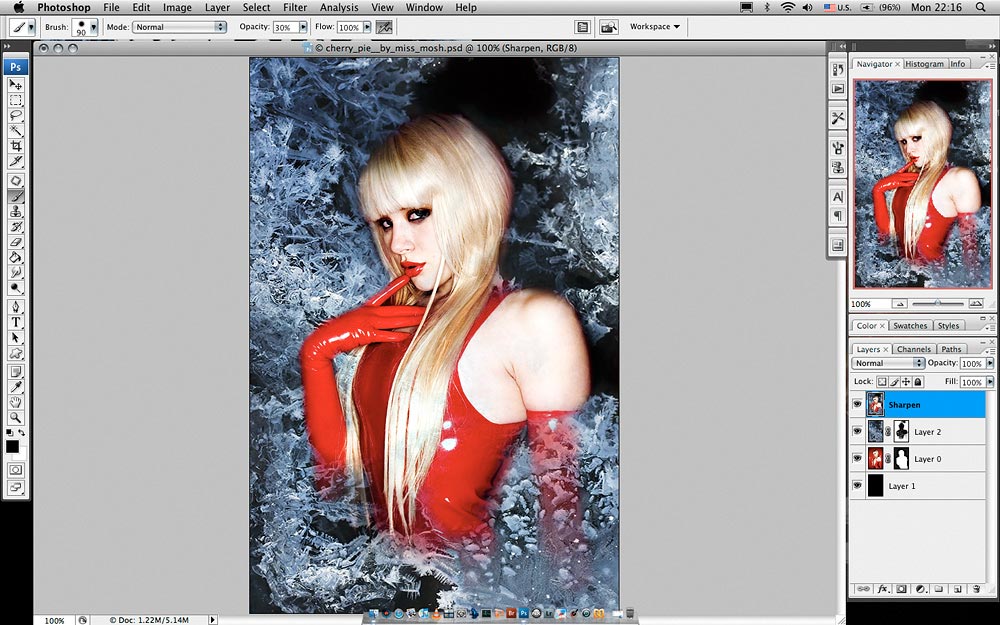Select the Zoom tool
1000x625 pixels.
pyautogui.click(x=15, y=418)
